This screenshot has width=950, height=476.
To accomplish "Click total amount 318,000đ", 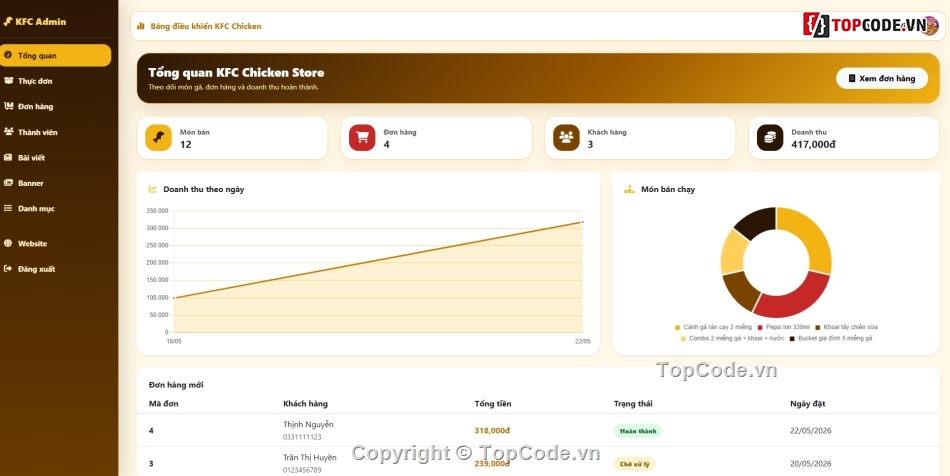I will pos(492,431).
